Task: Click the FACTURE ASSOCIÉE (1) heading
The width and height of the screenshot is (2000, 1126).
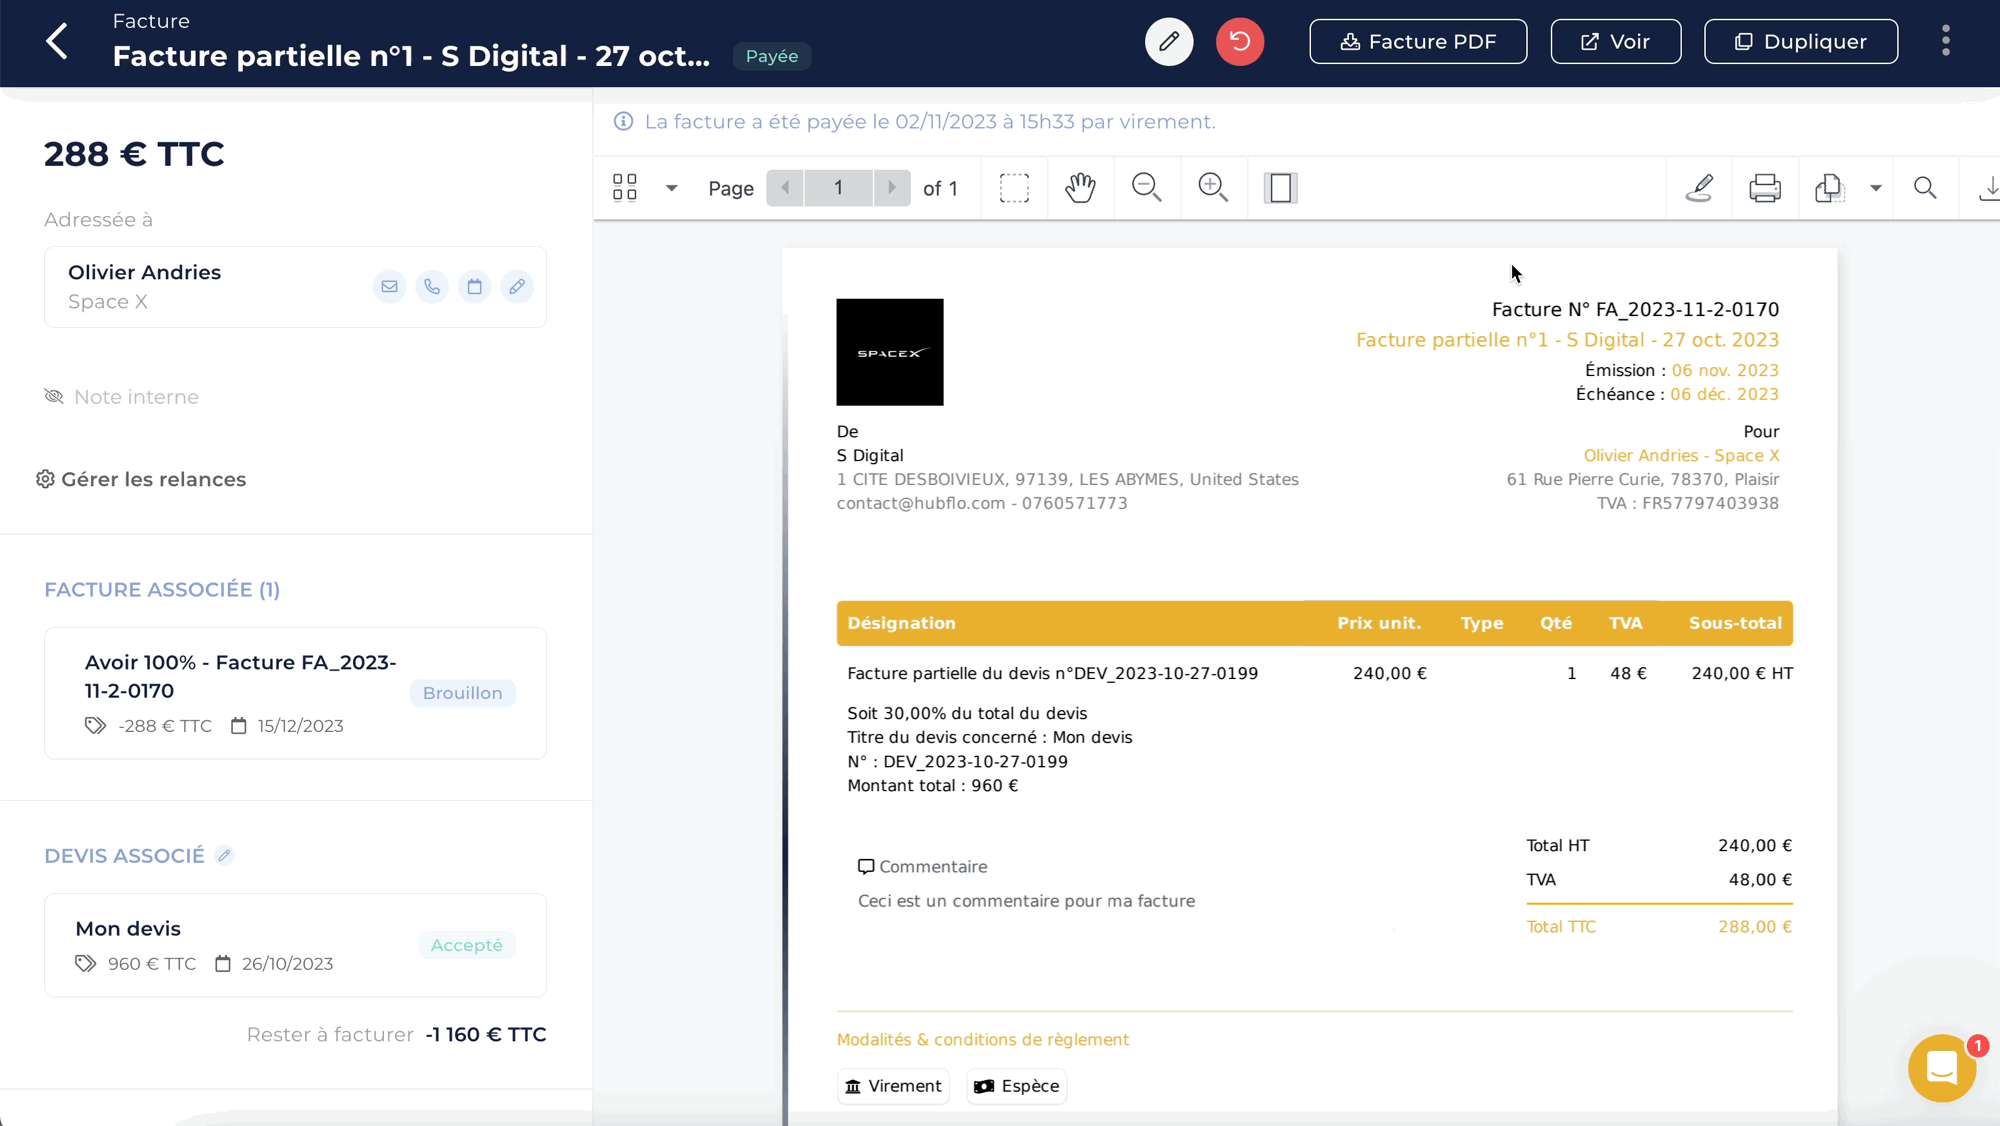Action: (162, 590)
